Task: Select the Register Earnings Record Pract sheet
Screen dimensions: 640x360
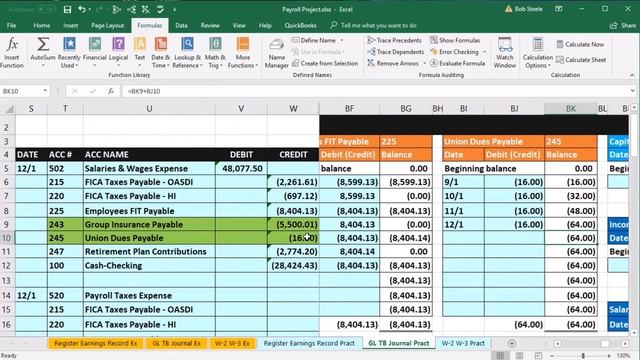Action: (x=309, y=343)
